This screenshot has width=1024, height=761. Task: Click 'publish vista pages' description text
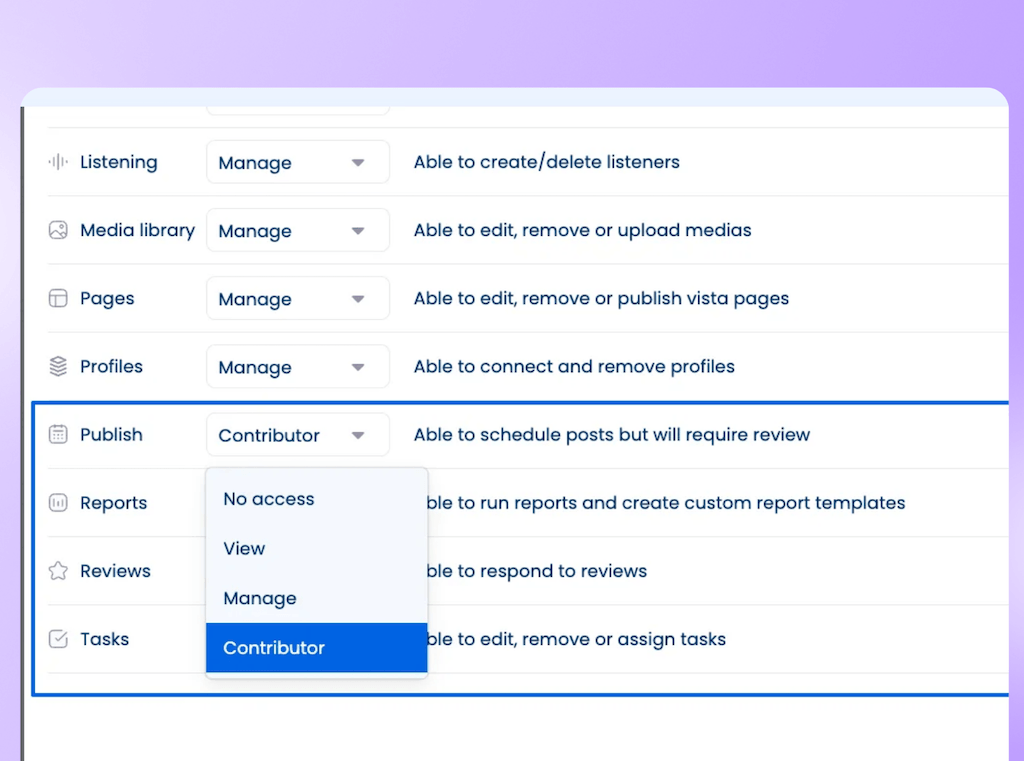(703, 299)
